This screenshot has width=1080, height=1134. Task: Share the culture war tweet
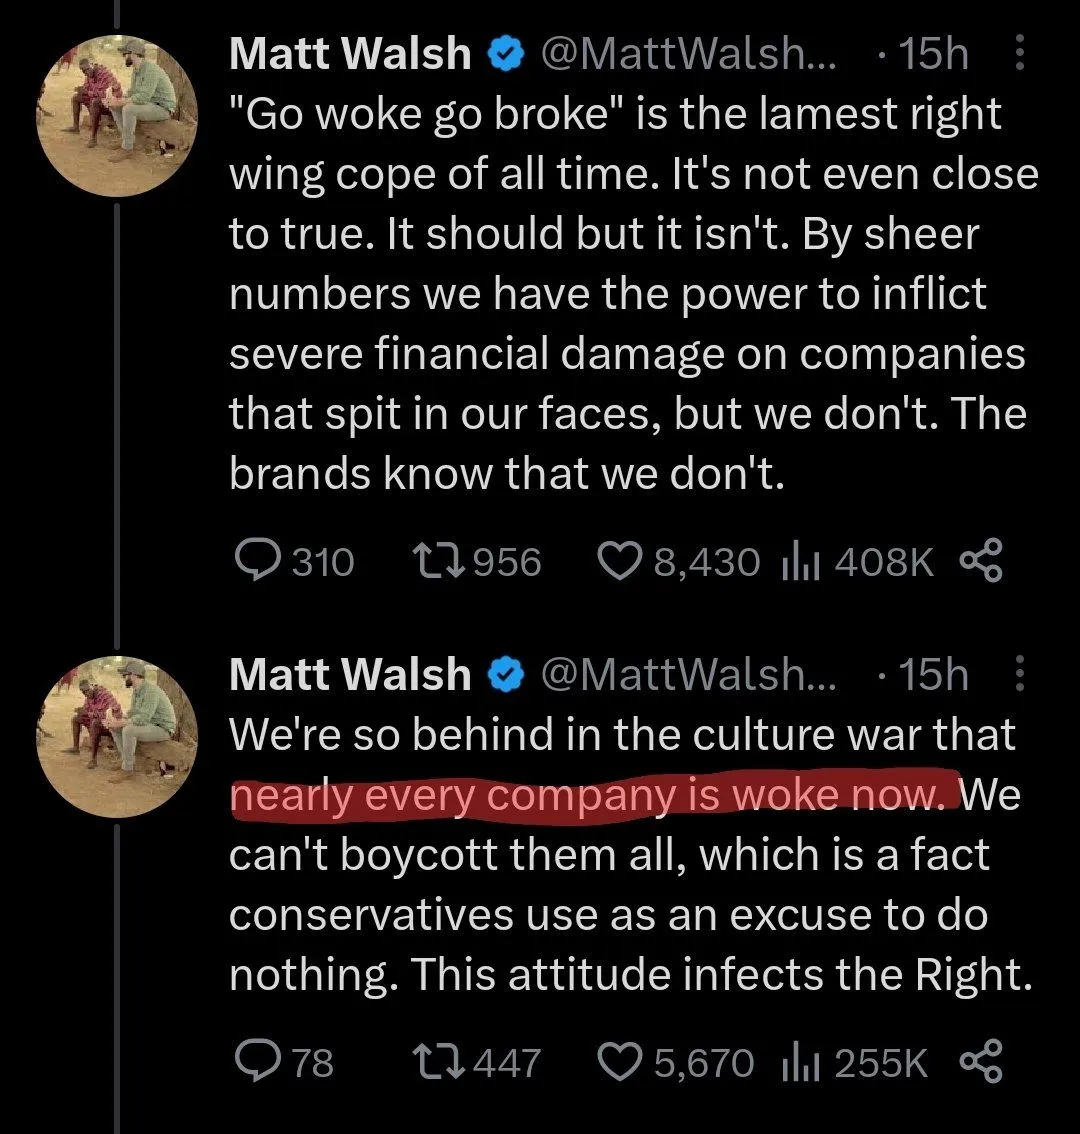coord(980,1062)
